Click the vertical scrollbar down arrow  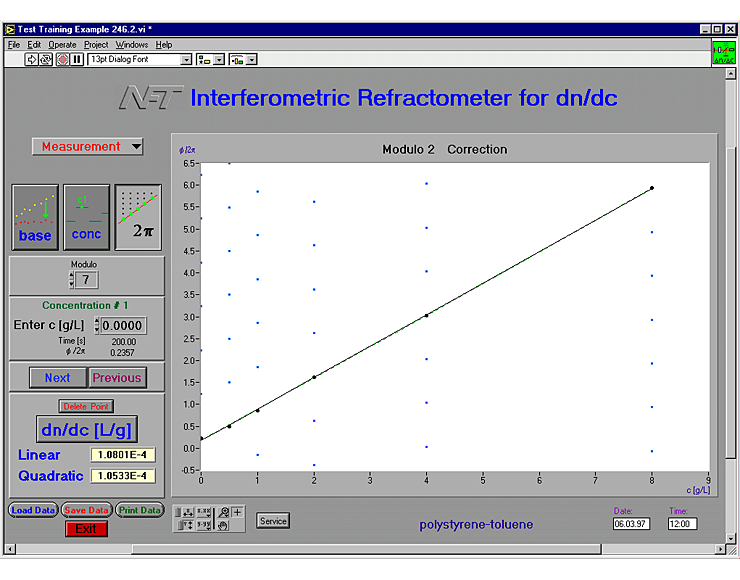[731, 538]
